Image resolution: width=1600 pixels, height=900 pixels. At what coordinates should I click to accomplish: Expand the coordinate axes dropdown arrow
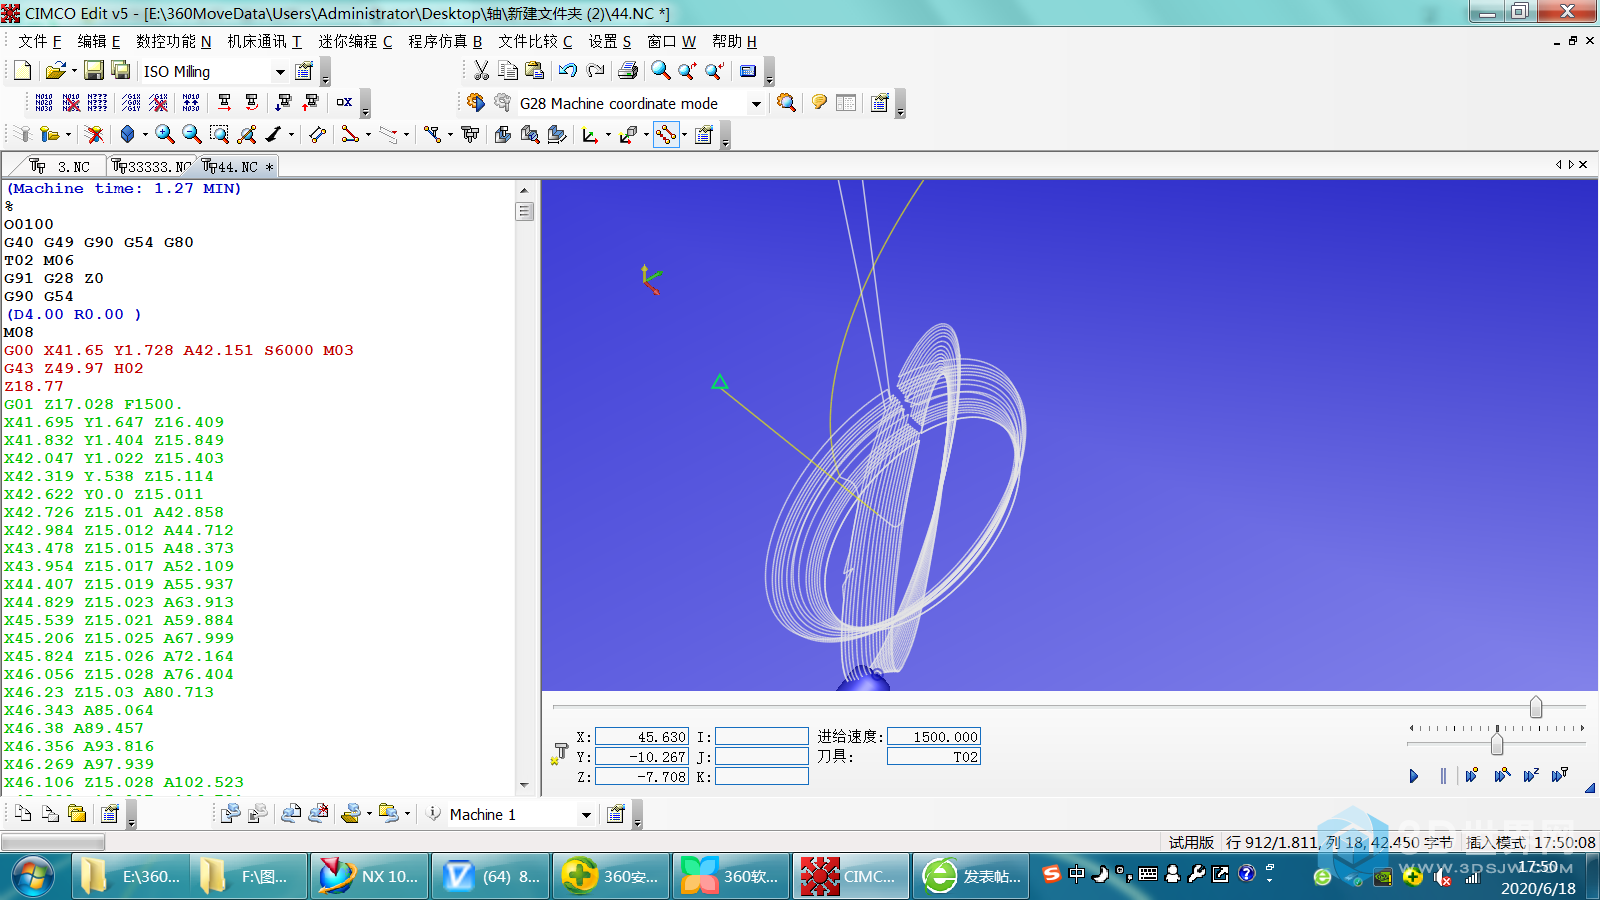608,135
